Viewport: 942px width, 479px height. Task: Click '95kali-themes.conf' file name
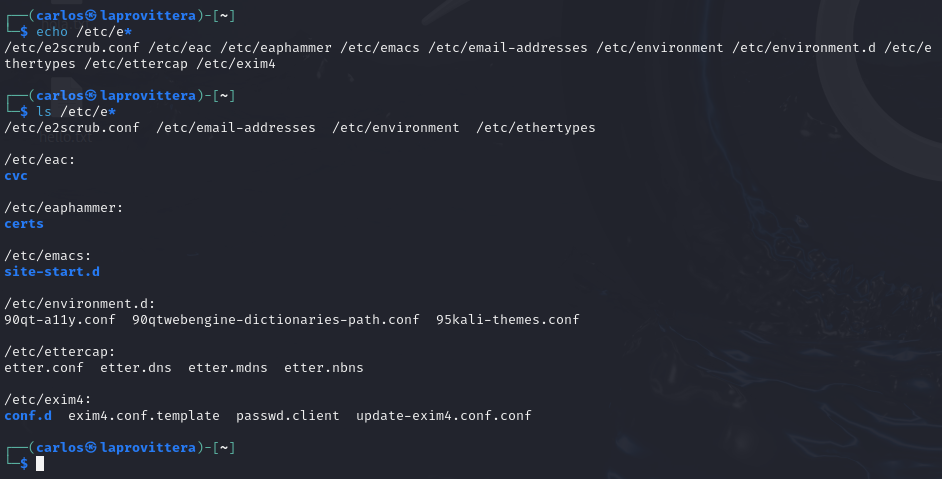pos(508,320)
